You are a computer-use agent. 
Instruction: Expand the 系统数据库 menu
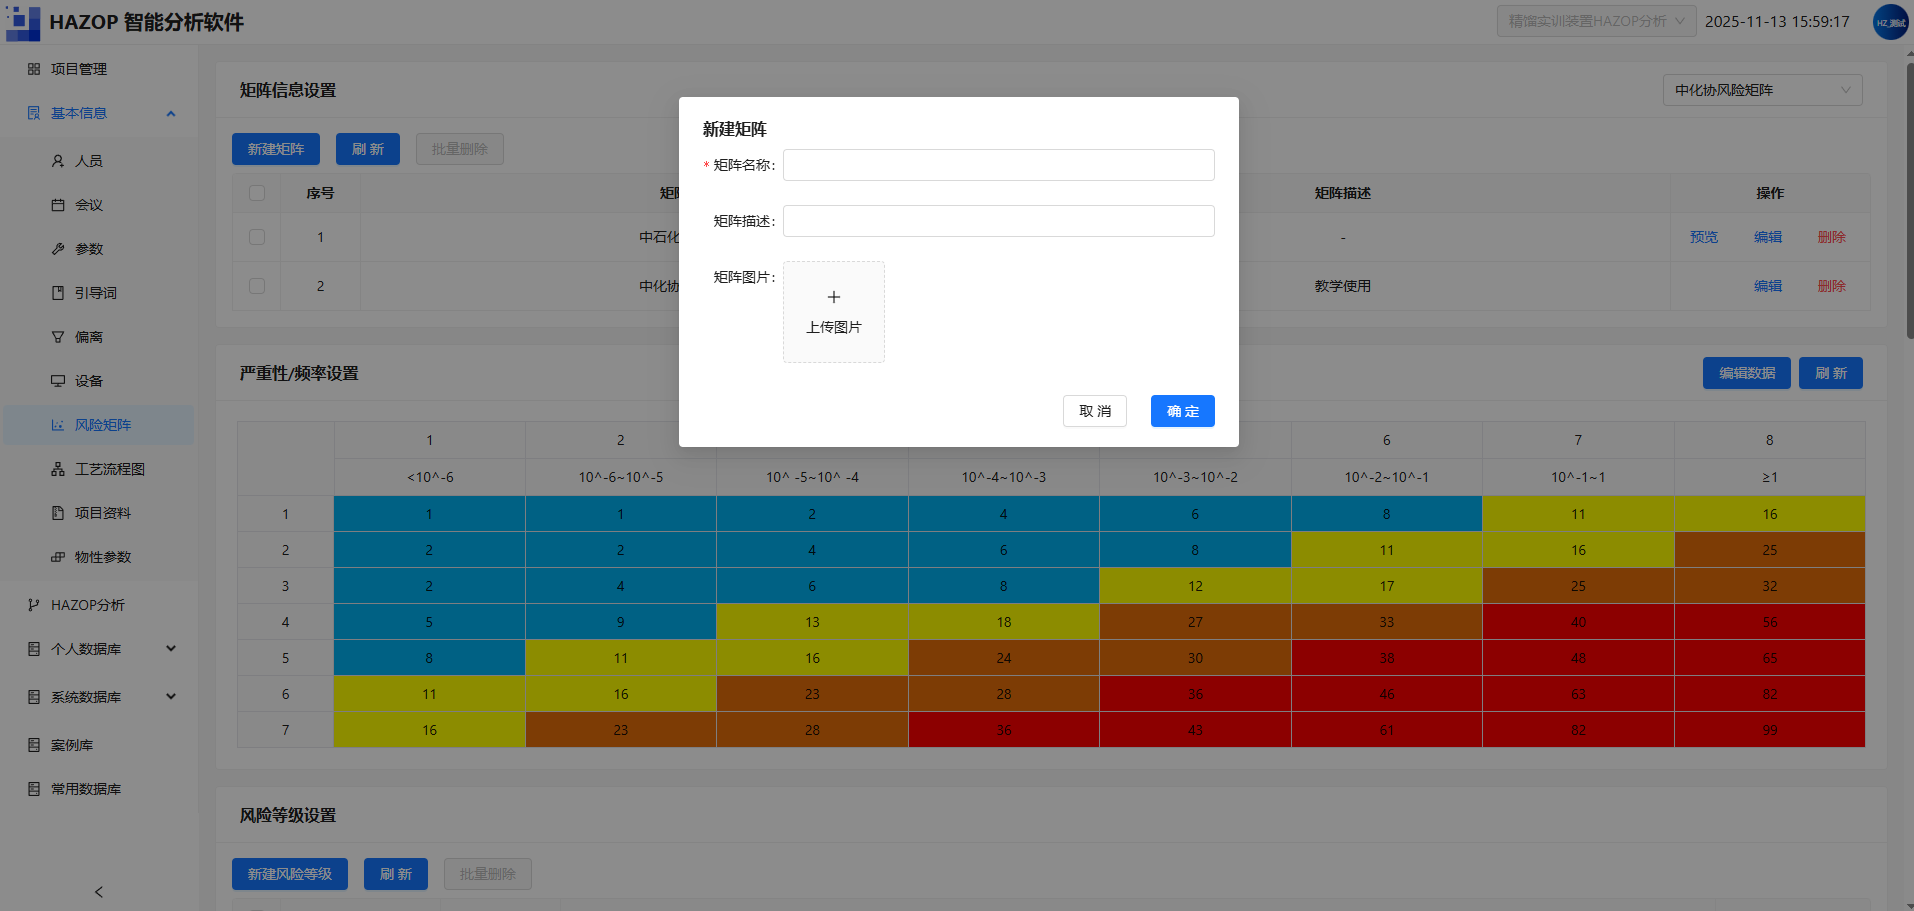pos(102,697)
